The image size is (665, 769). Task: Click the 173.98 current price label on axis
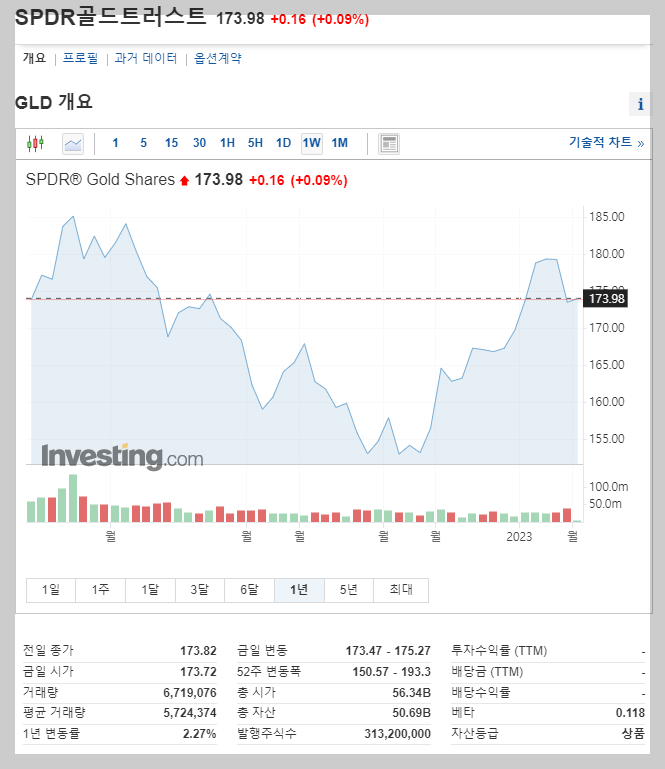606,298
